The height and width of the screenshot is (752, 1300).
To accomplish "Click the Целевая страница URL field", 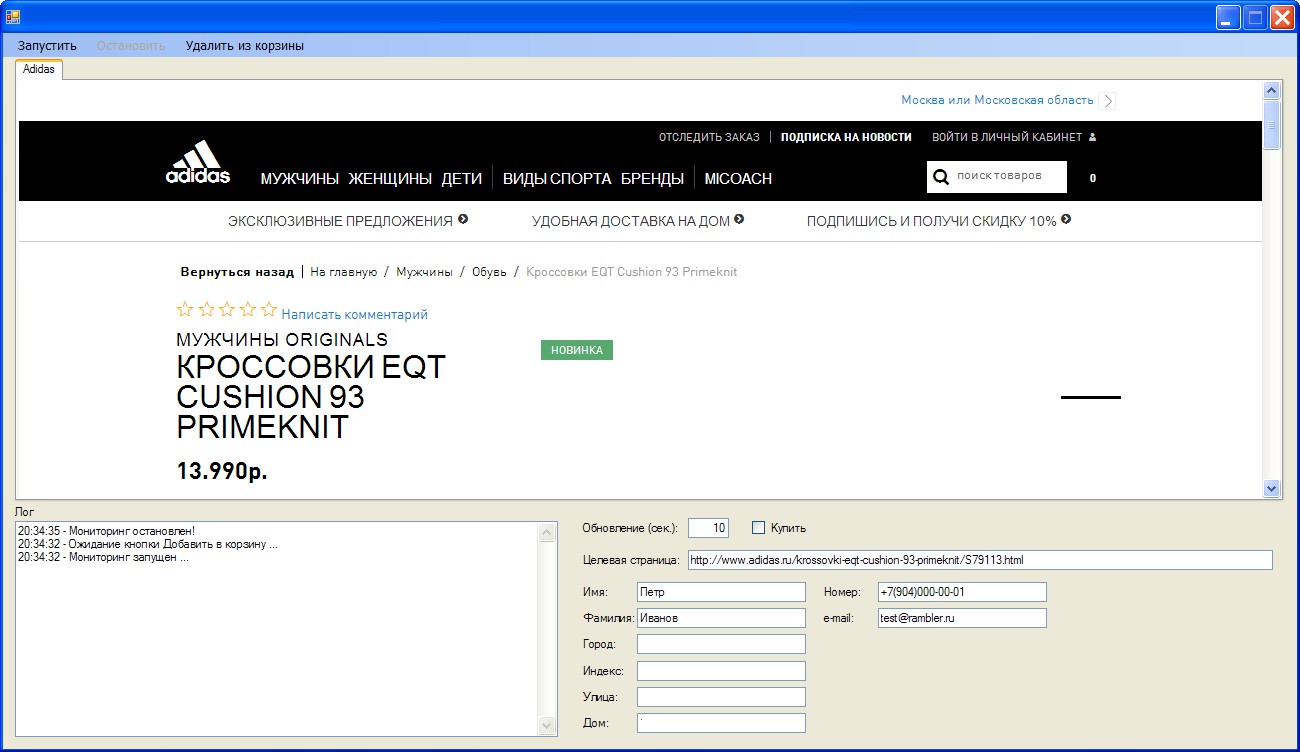I will pos(980,560).
